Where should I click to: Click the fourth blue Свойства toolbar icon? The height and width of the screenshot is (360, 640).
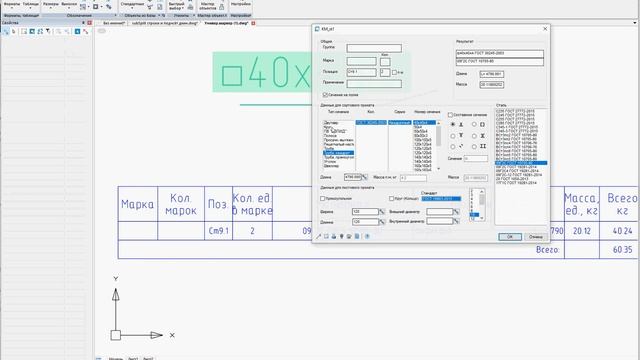(32, 31)
